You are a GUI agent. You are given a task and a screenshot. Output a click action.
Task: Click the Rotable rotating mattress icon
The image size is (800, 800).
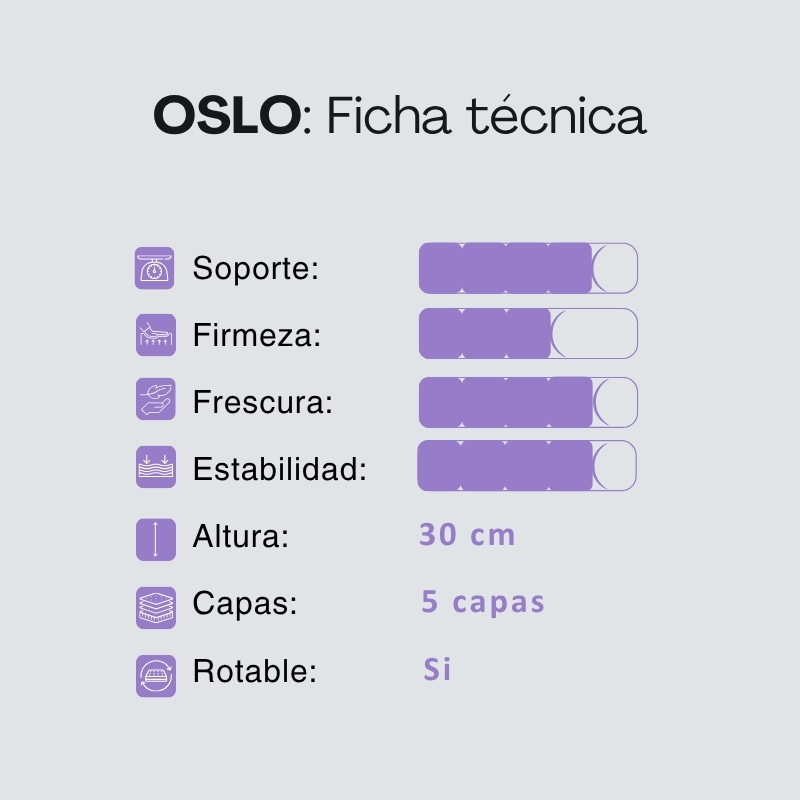click(155, 673)
